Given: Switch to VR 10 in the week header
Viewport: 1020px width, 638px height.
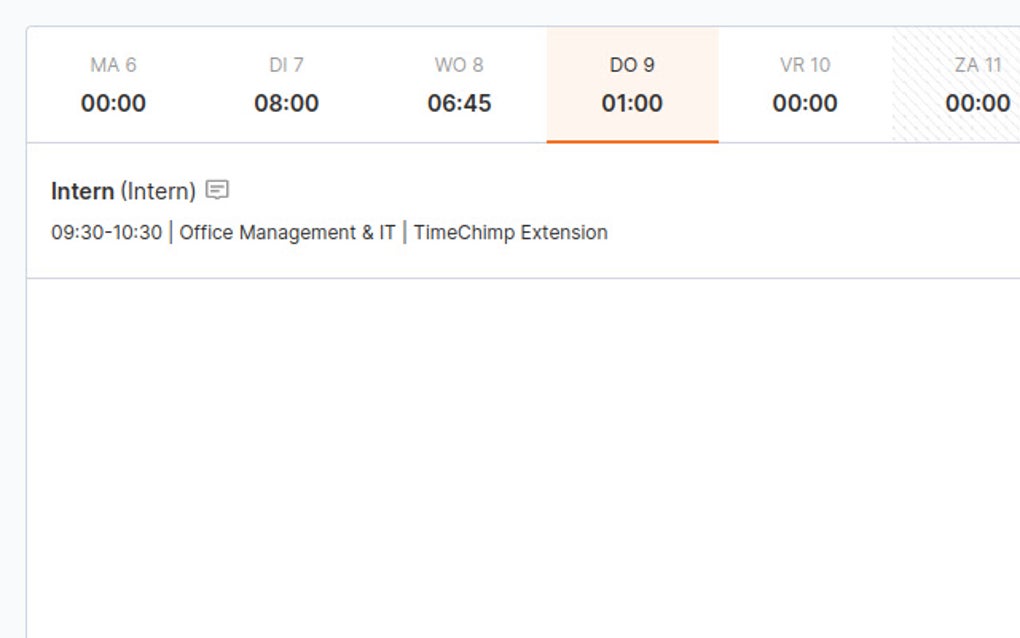Looking at the screenshot, I should [x=803, y=84].
